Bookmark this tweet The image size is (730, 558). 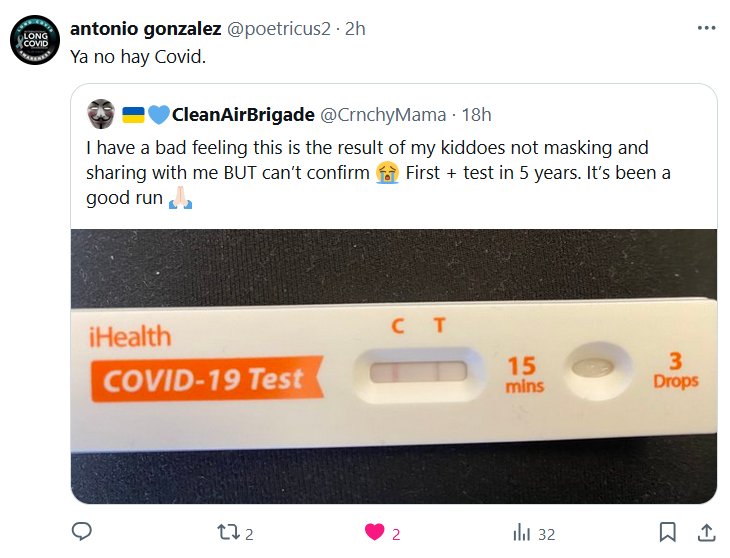point(668,532)
